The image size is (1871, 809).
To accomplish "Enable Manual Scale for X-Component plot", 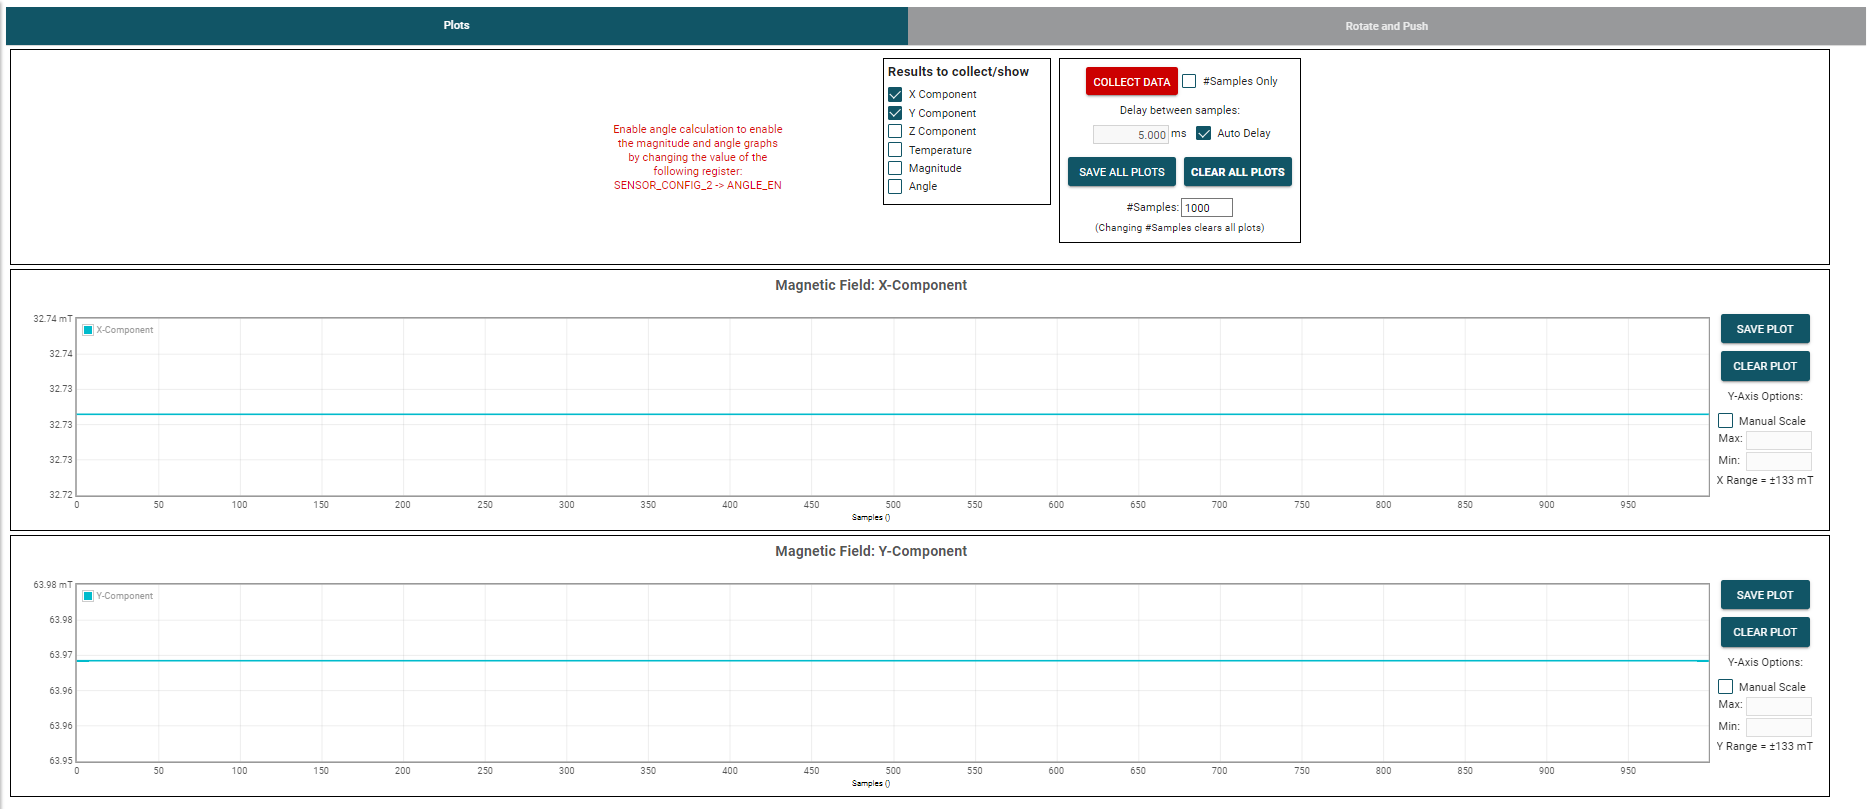I will 1726,421.
